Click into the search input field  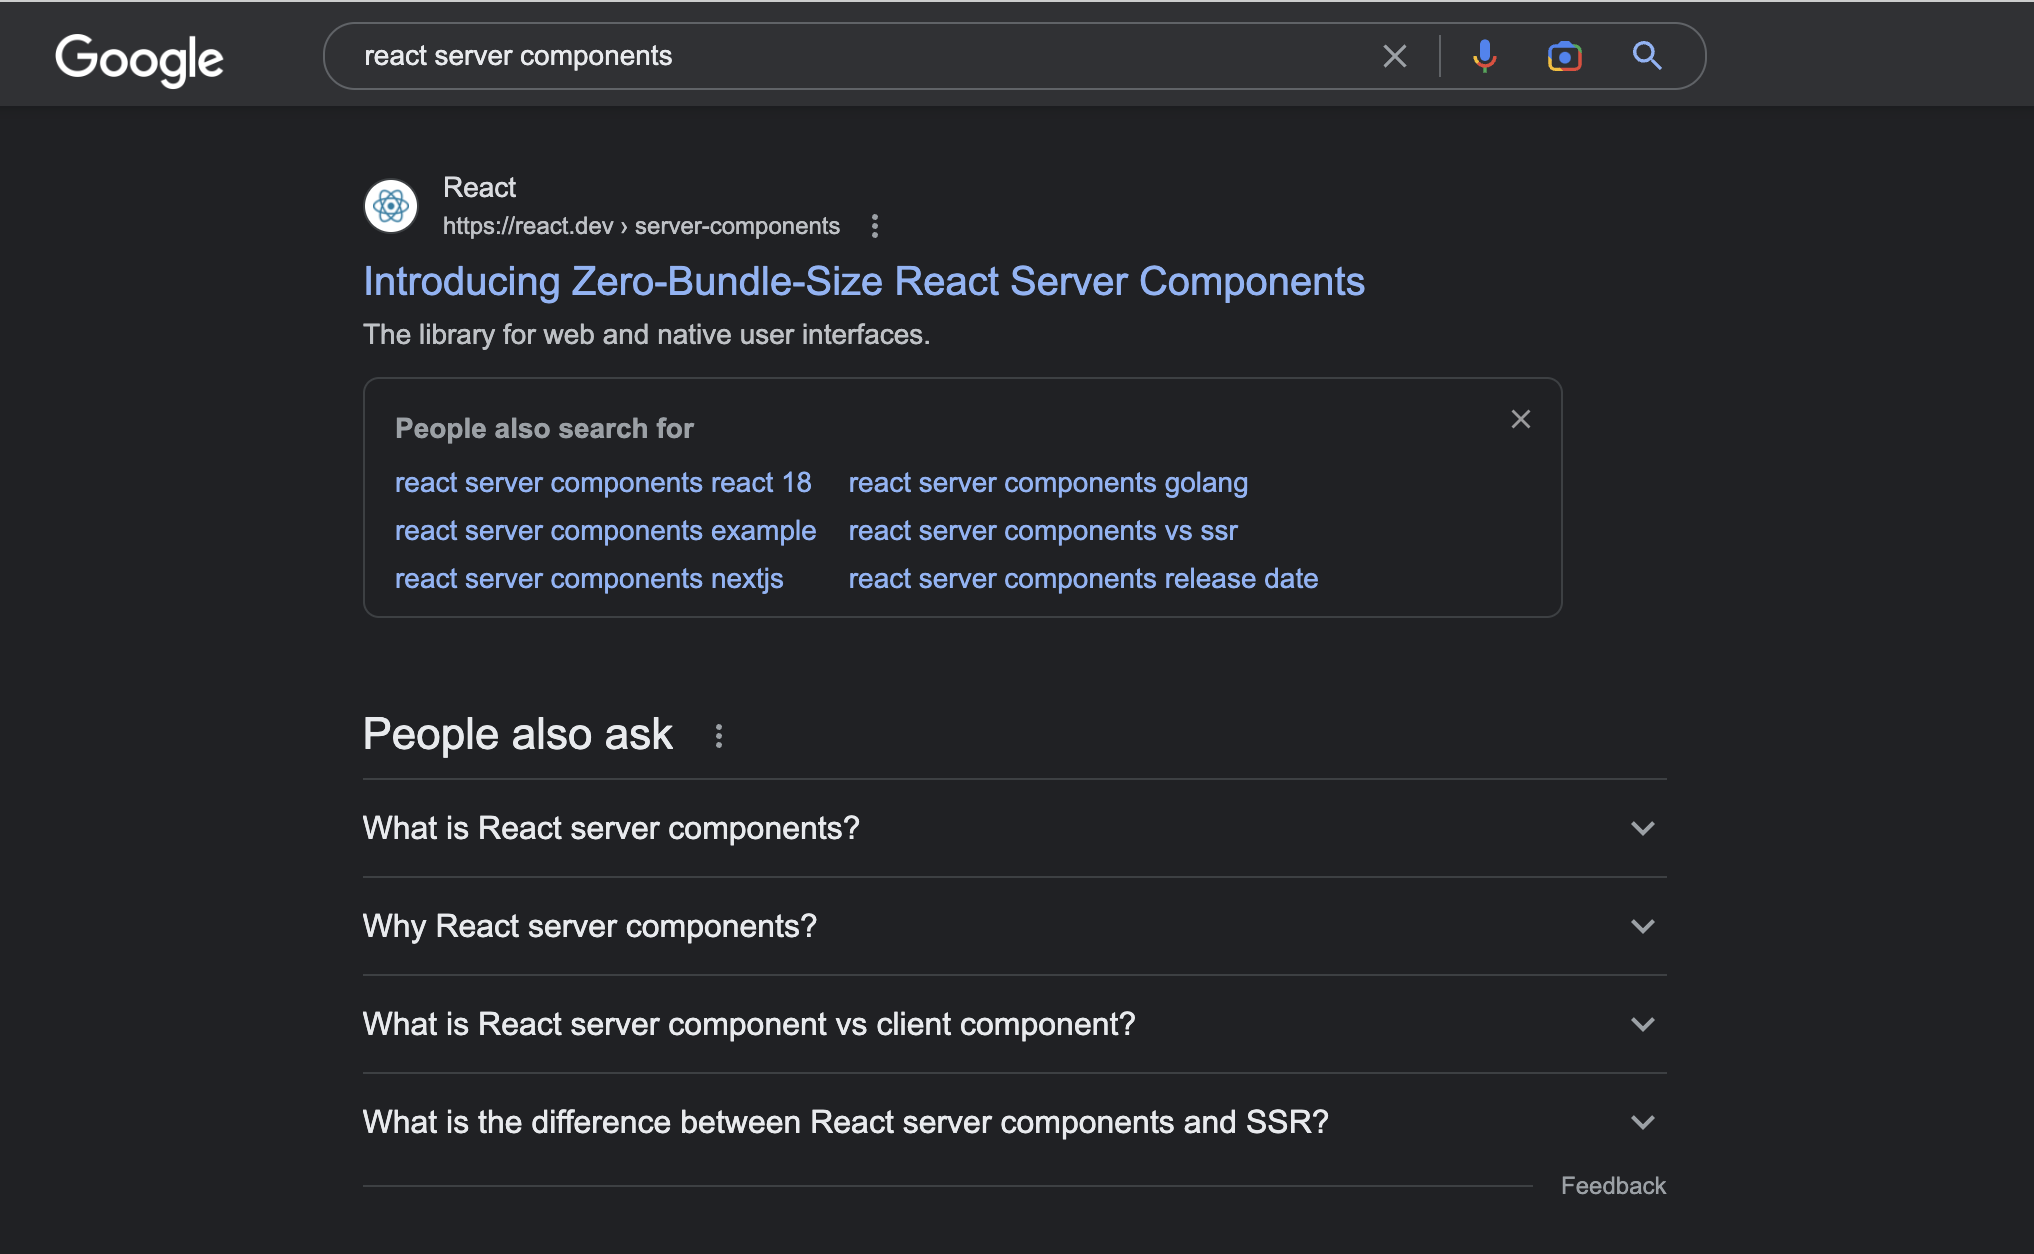click(860, 56)
